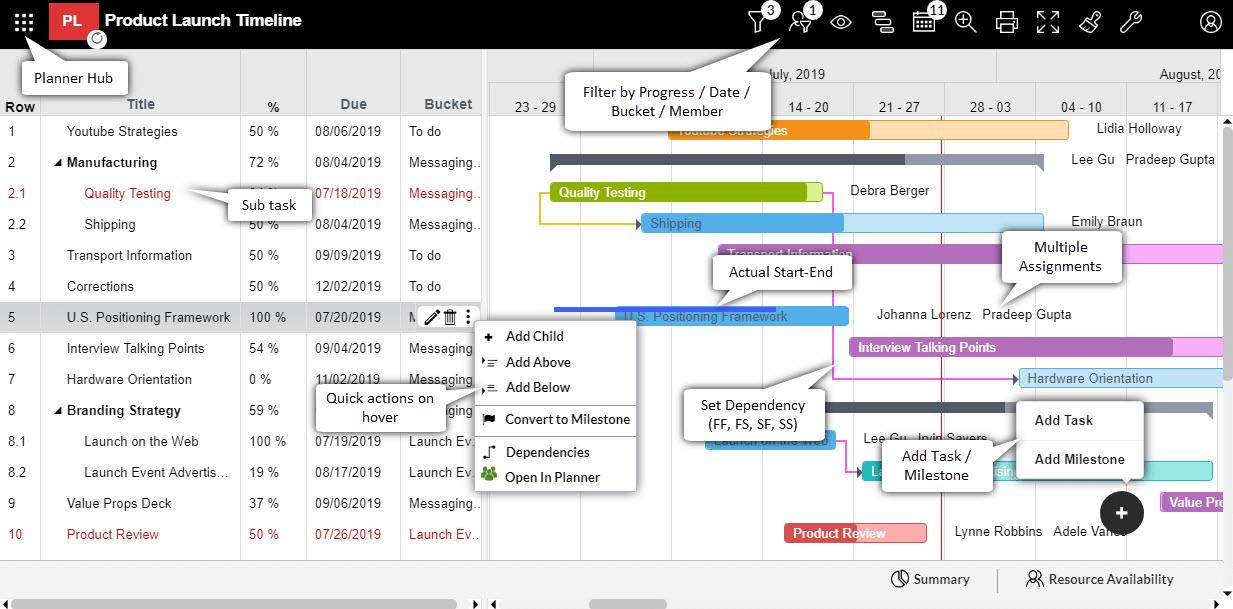
Task: Toggle the eye visibility icon
Action: pos(841,22)
